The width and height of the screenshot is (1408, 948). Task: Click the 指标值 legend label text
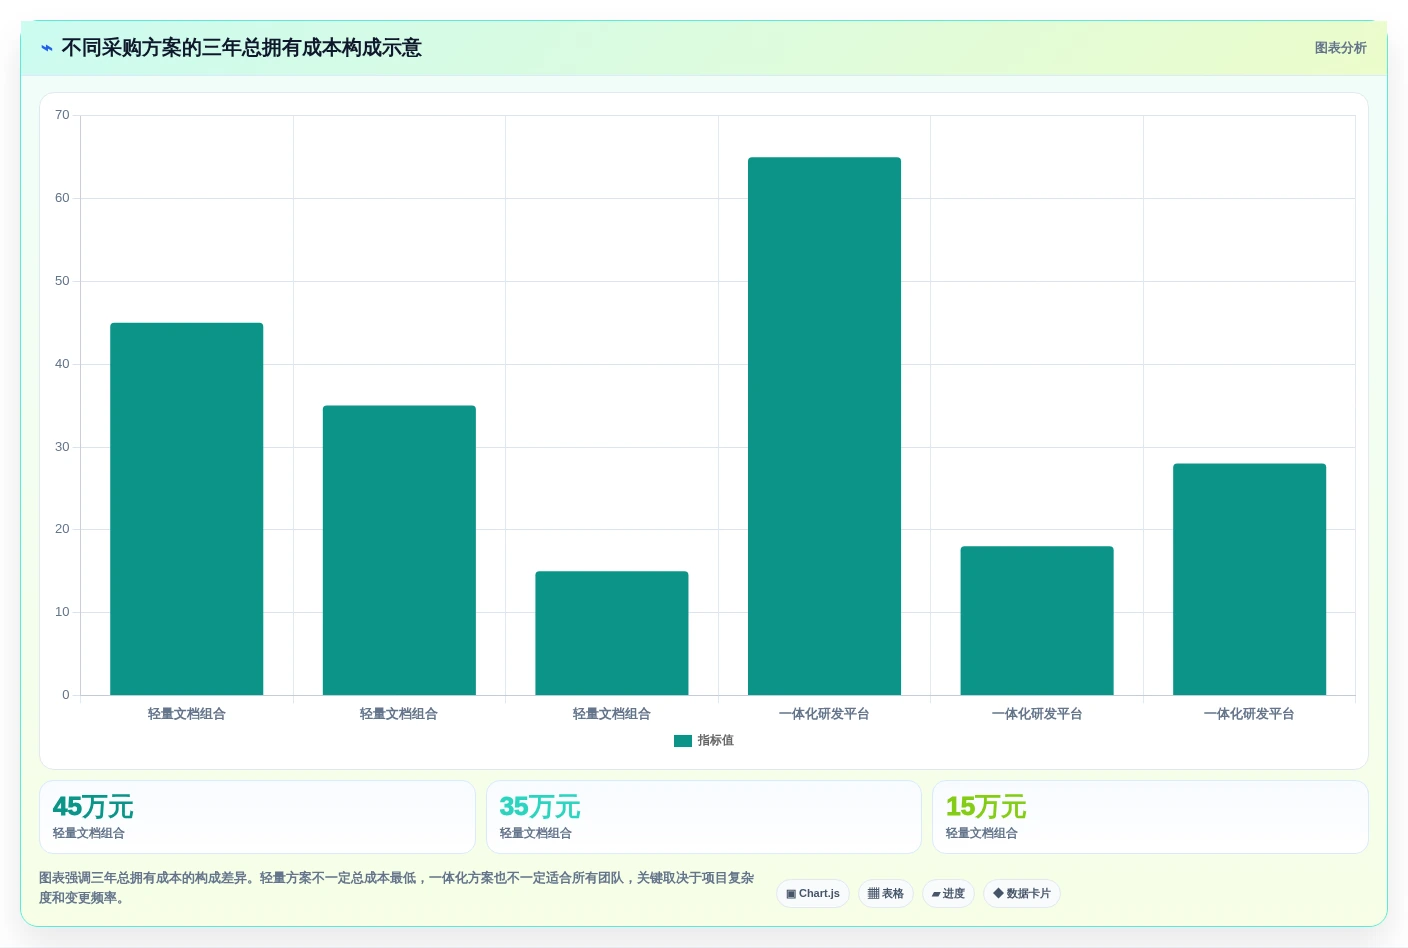(x=716, y=741)
